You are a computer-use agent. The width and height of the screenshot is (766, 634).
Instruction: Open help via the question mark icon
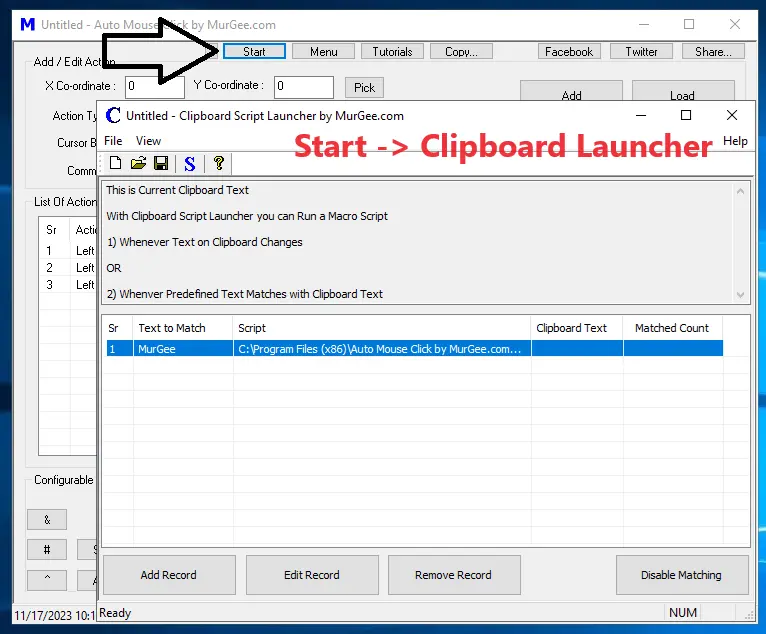pyautogui.click(x=218, y=163)
